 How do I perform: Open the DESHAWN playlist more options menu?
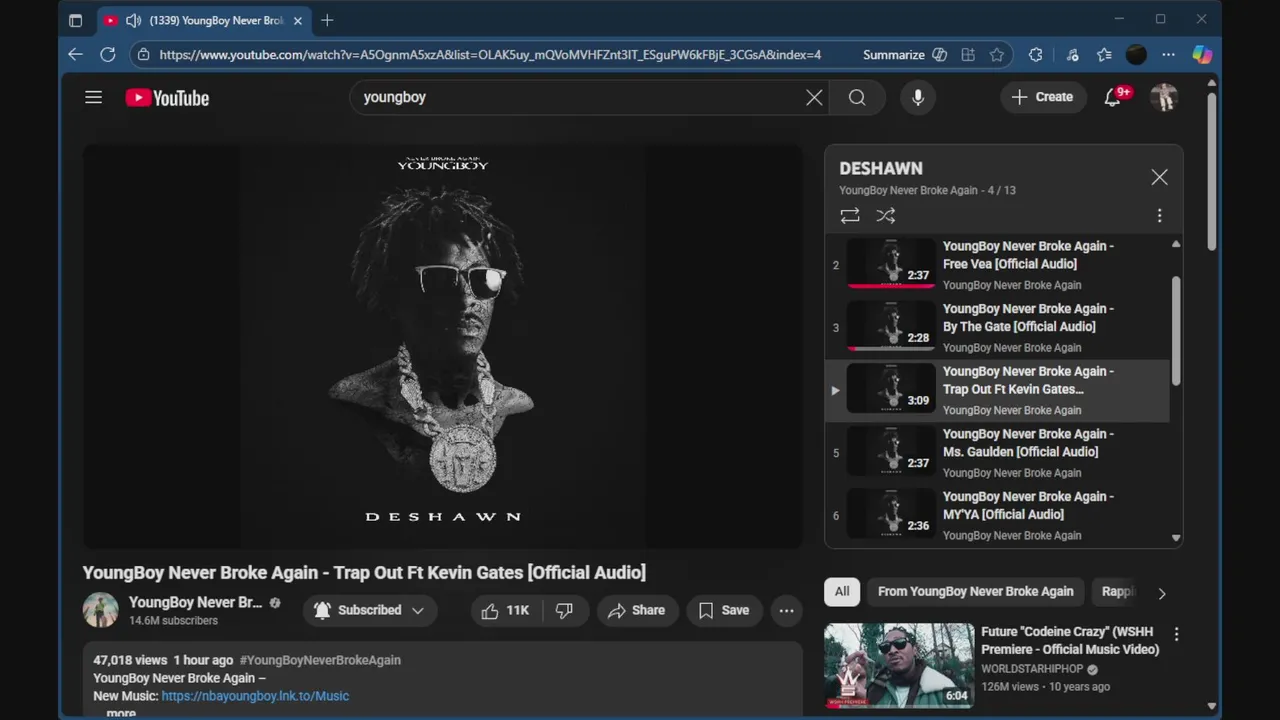point(1159,215)
